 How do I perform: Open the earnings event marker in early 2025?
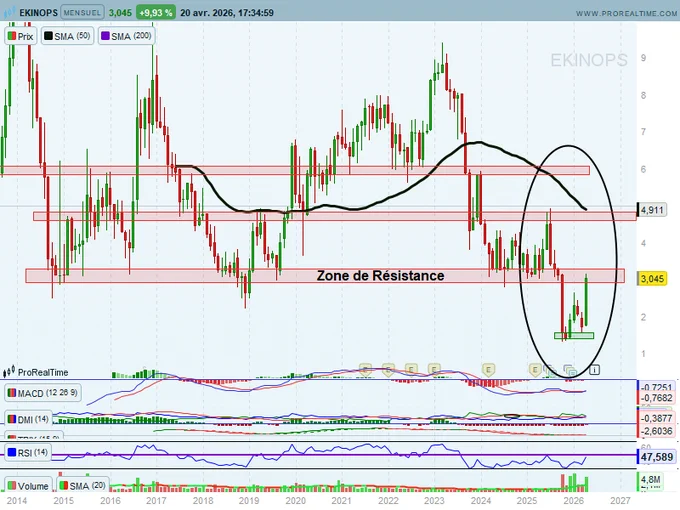tap(535, 370)
